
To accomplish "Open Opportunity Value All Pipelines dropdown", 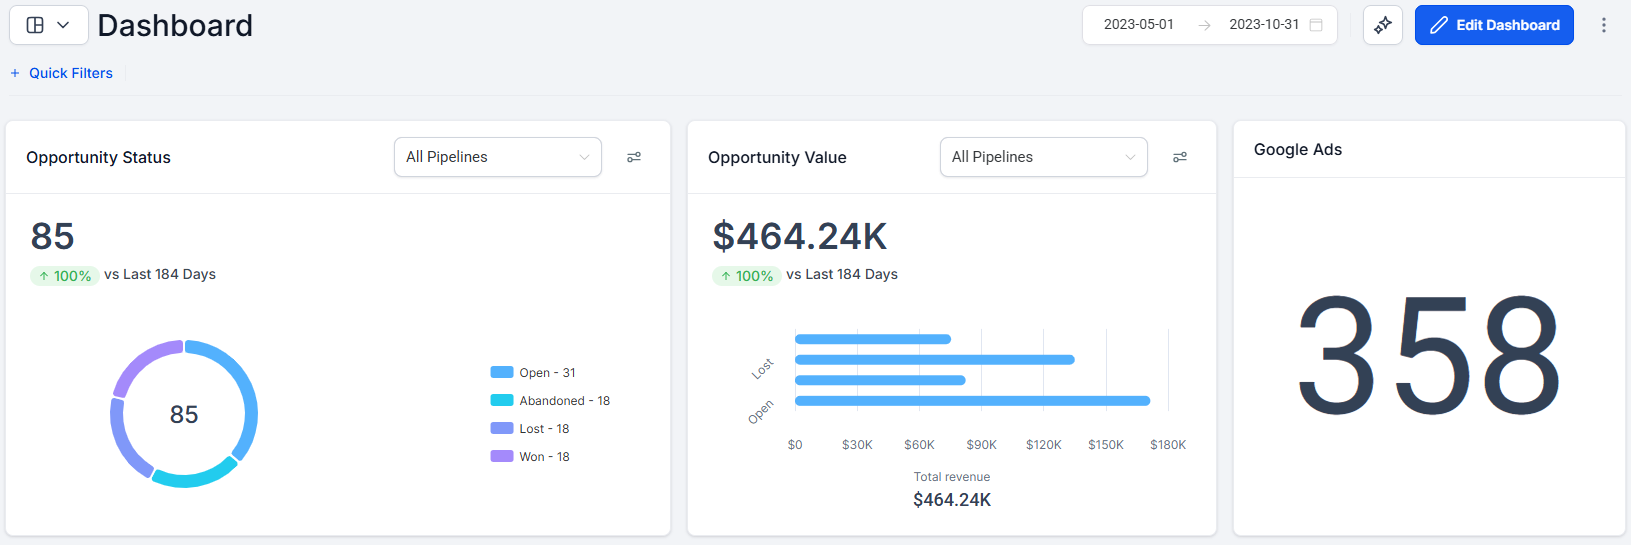I will pyautogui.click(x=1044, y=157).
